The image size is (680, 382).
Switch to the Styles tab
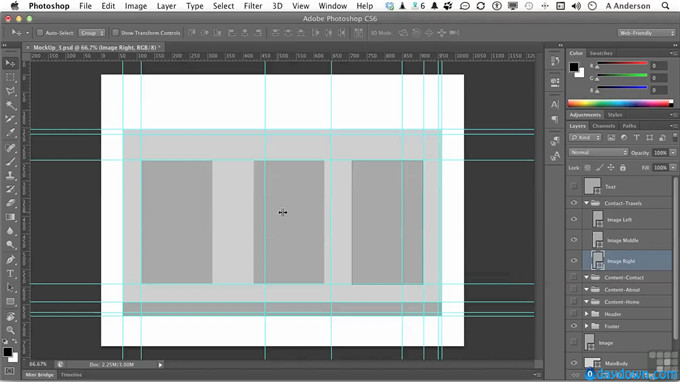[x=615, y=115]
